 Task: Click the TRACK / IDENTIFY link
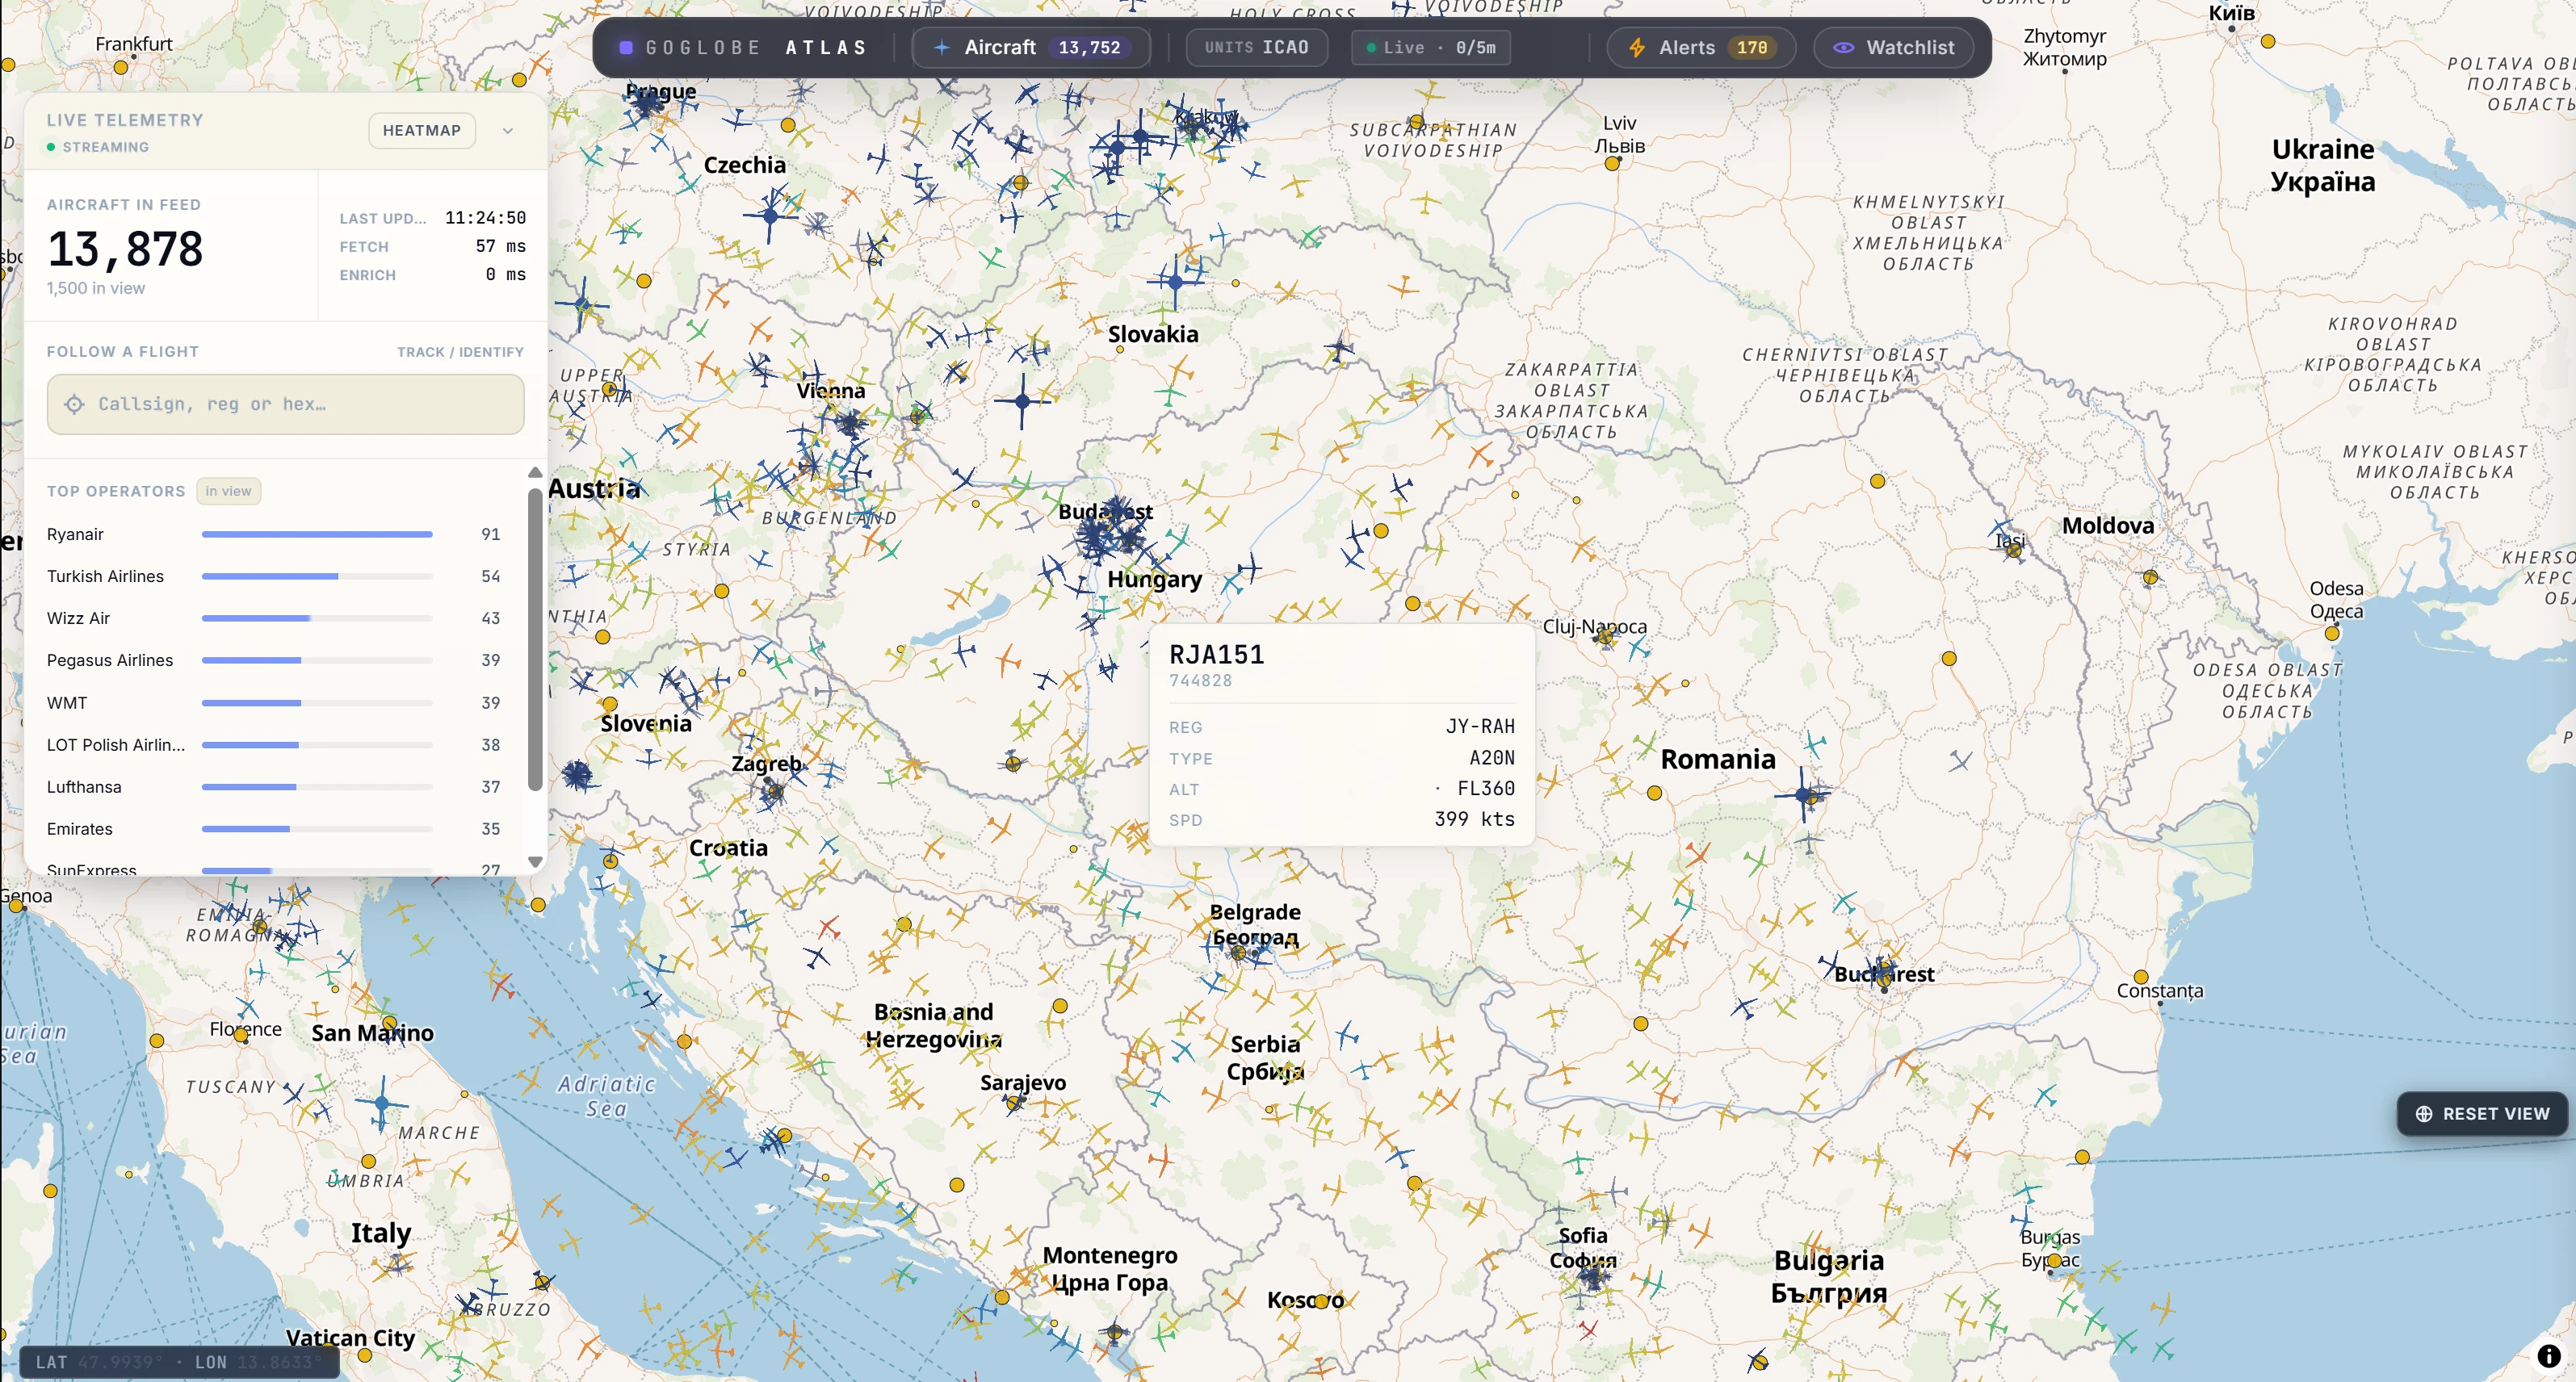(460, 352)
